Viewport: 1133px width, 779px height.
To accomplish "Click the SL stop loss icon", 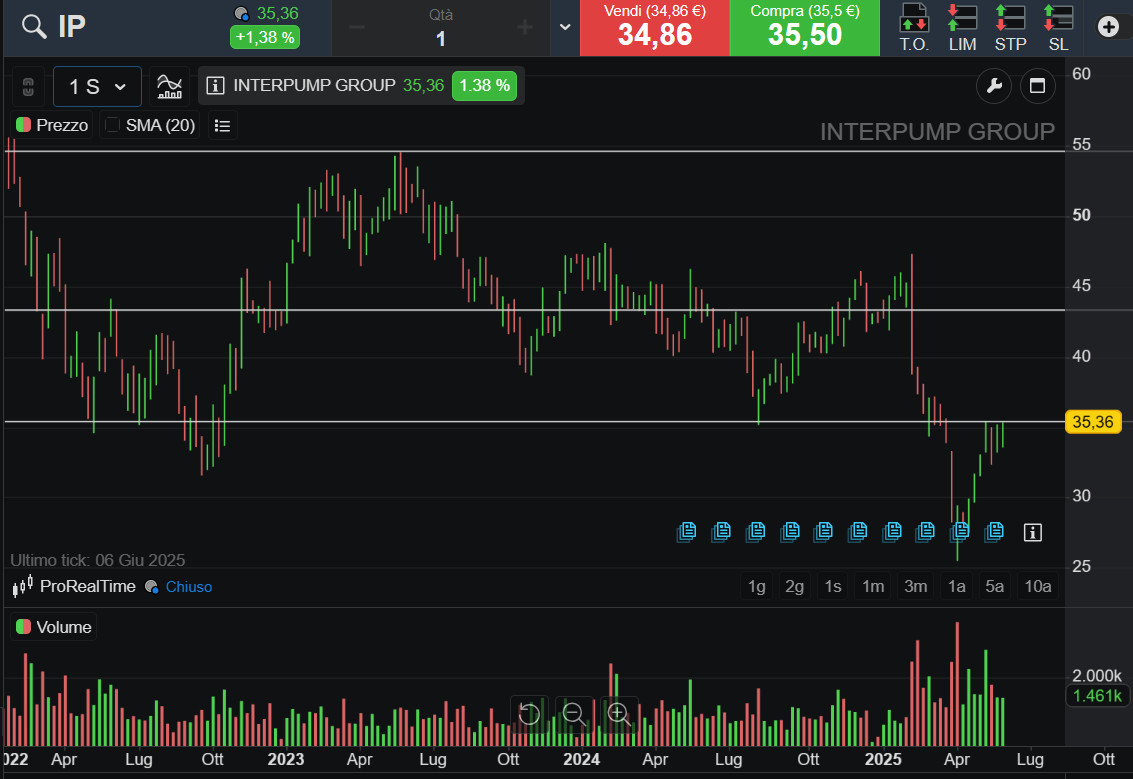I will coord(1058,27).
